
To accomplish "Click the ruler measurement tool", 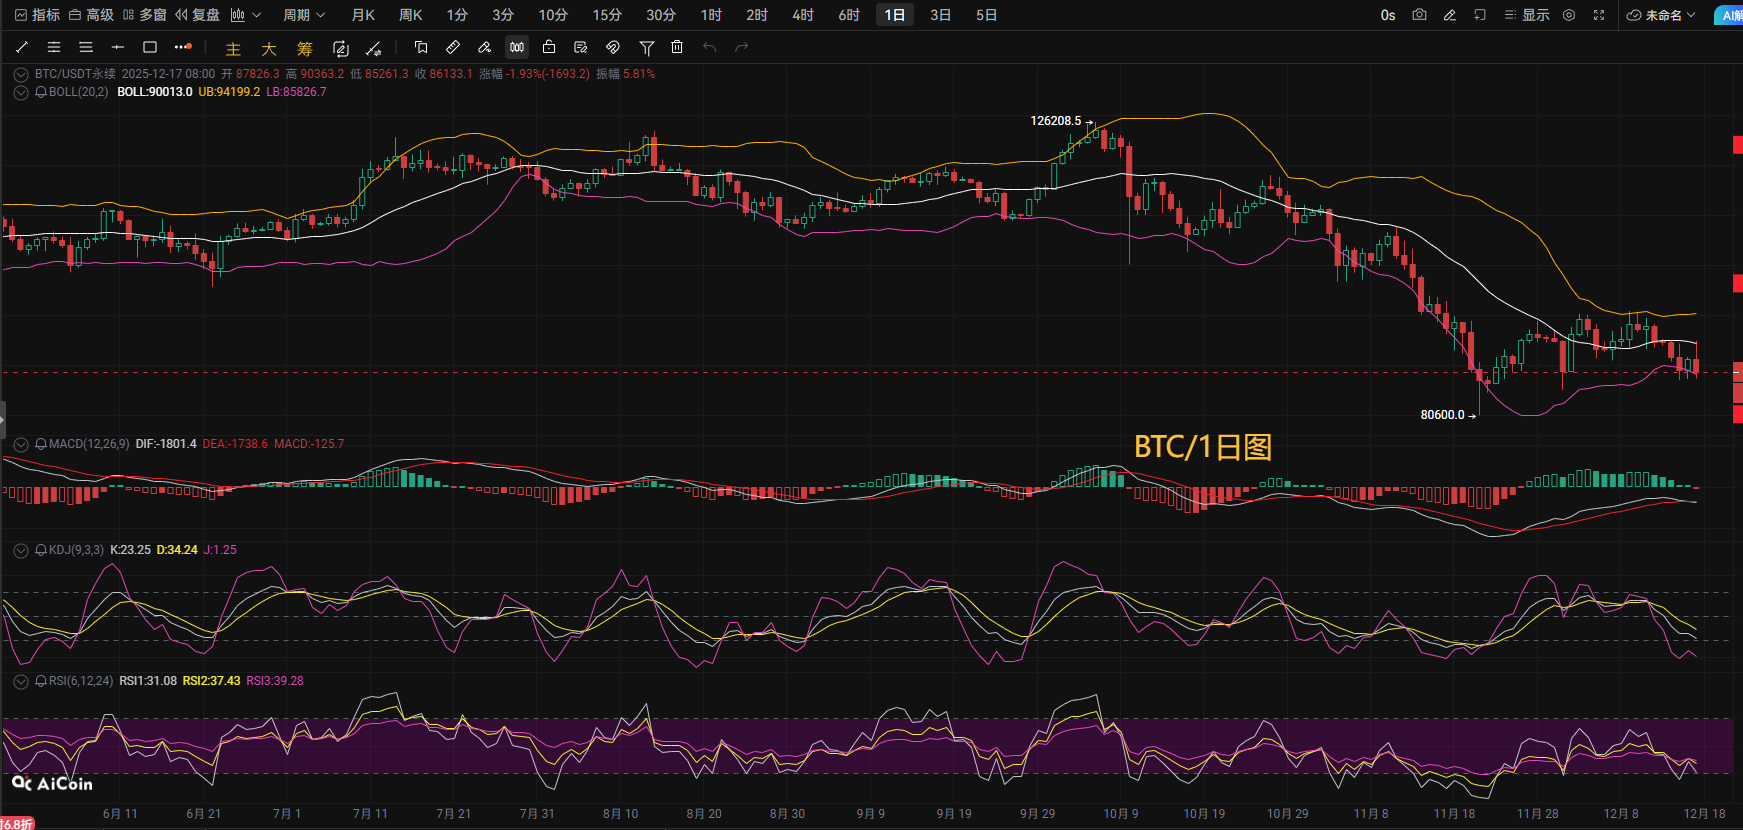I will click(x=453, y=47).
